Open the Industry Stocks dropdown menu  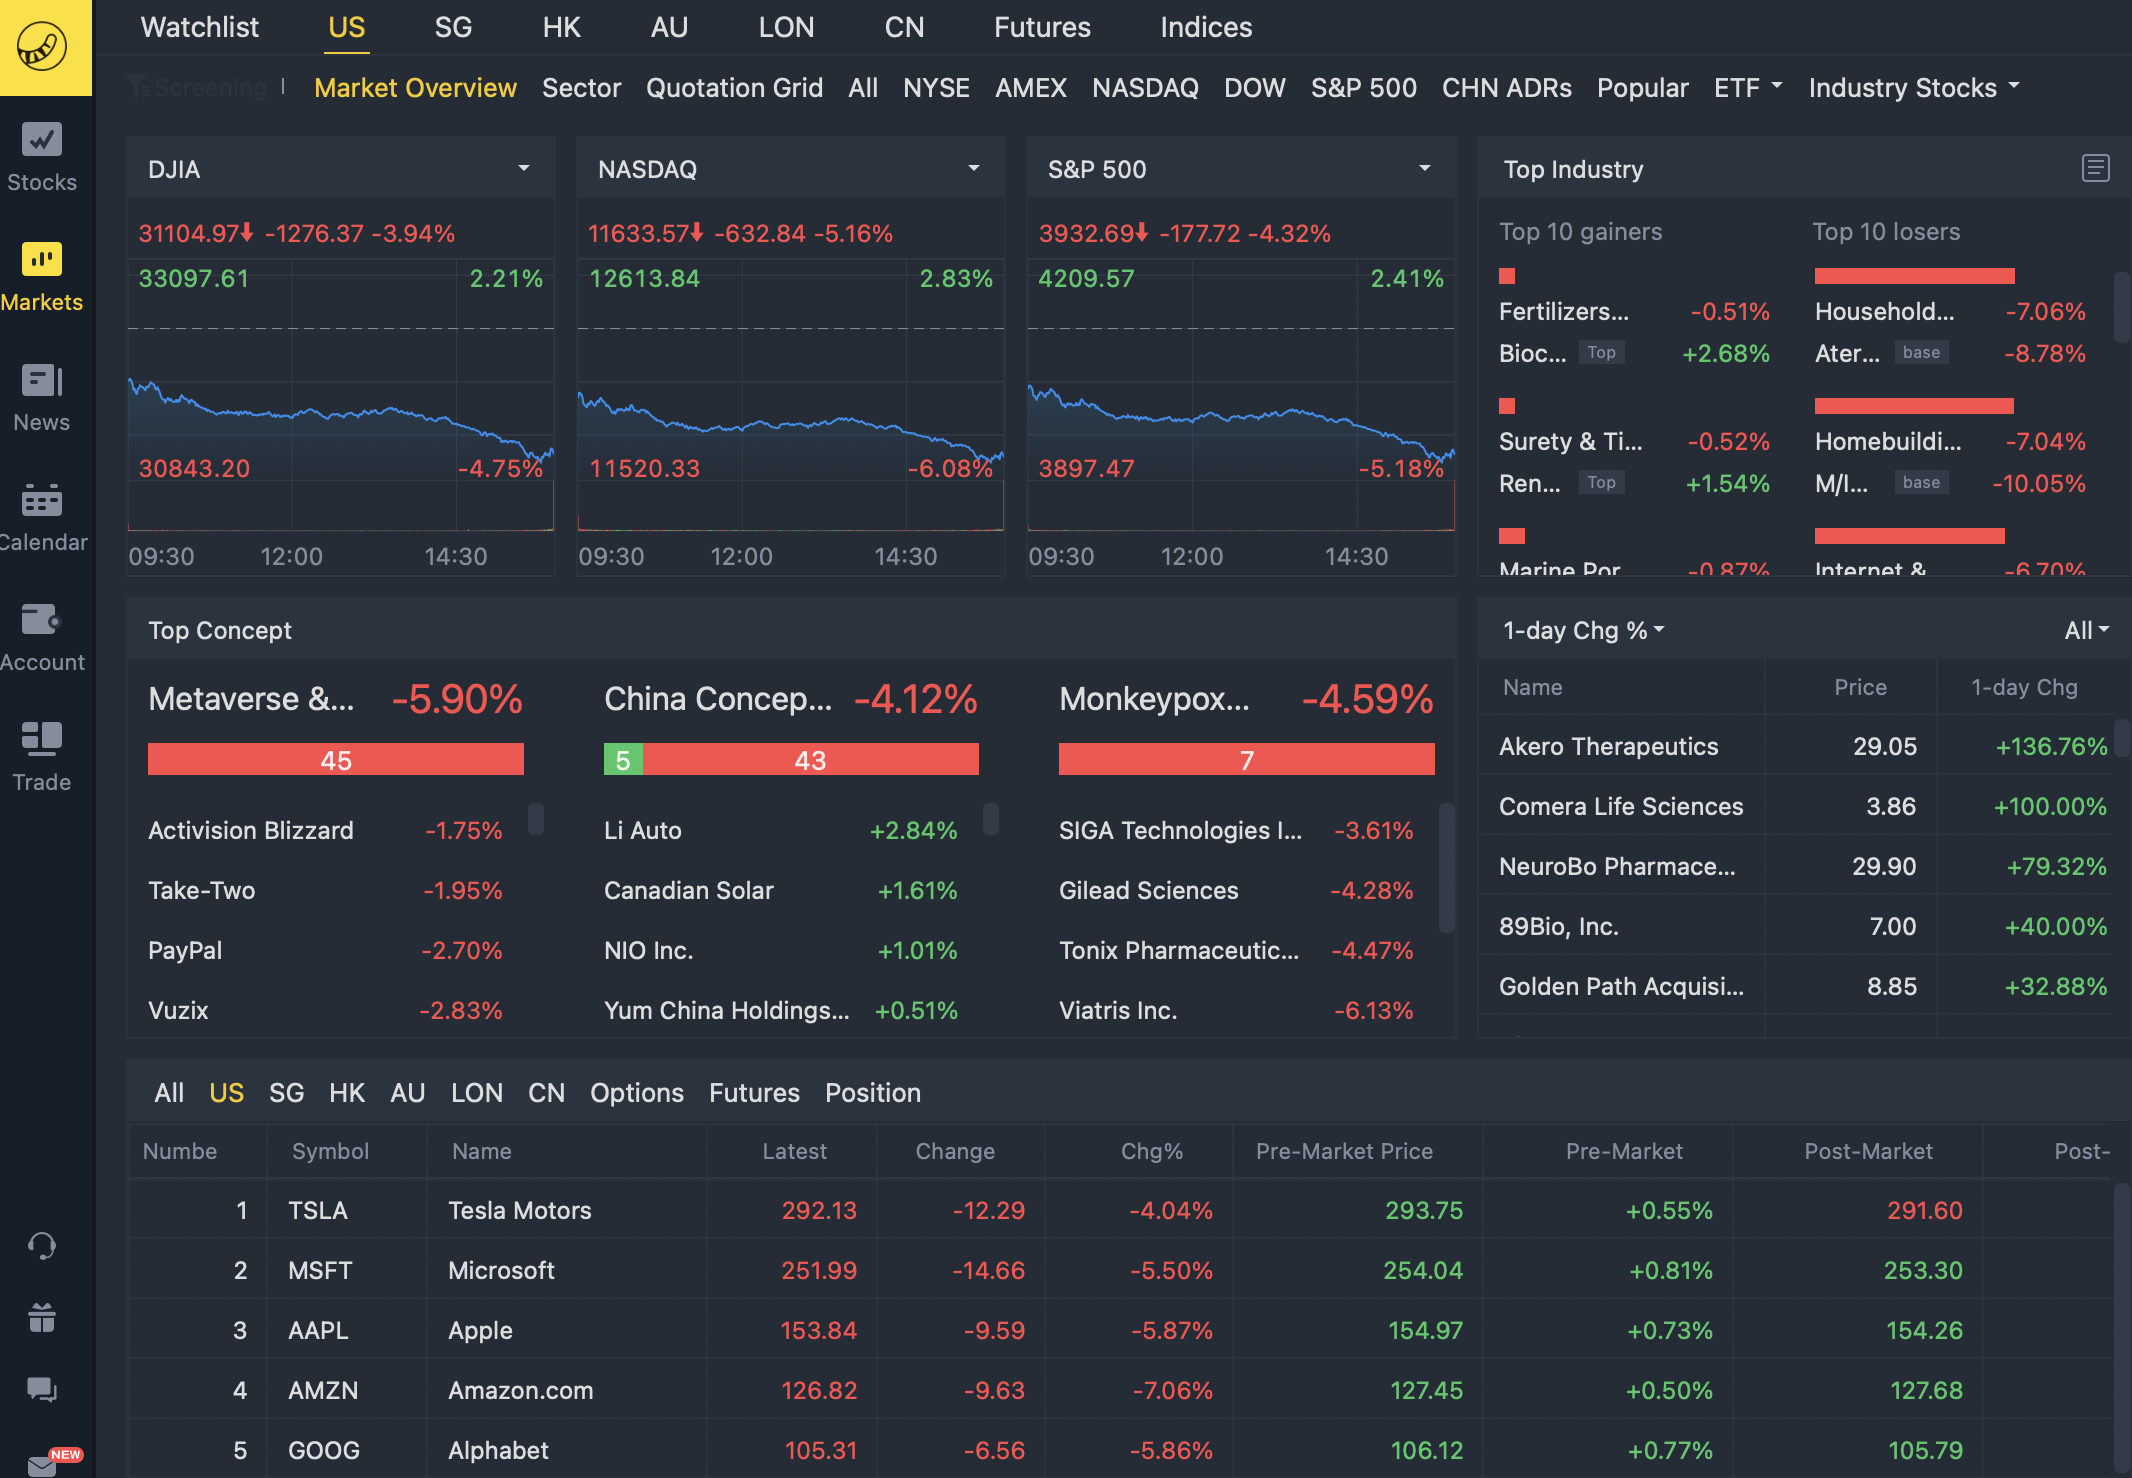pyautogui.click(x=1914, y=88)
